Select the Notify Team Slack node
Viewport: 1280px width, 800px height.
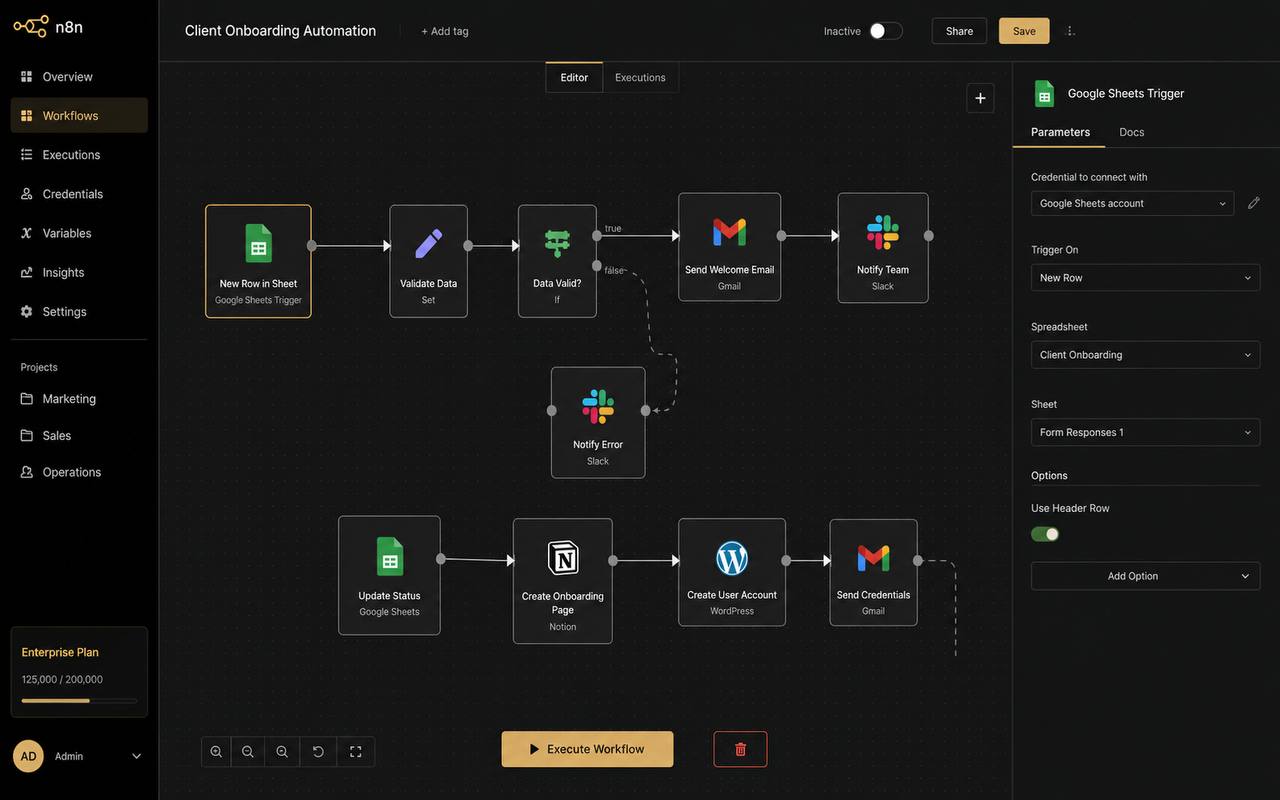pos(883,247)
